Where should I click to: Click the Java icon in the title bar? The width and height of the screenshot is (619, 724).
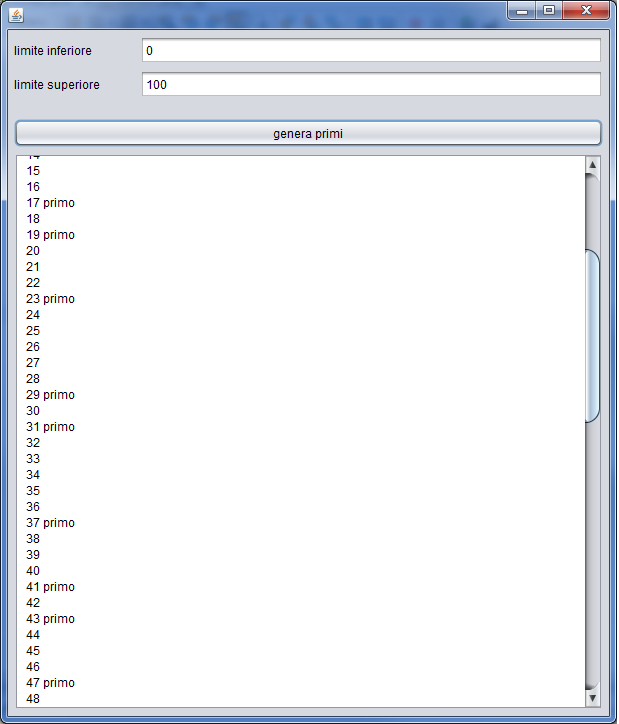tap(16, 14)
